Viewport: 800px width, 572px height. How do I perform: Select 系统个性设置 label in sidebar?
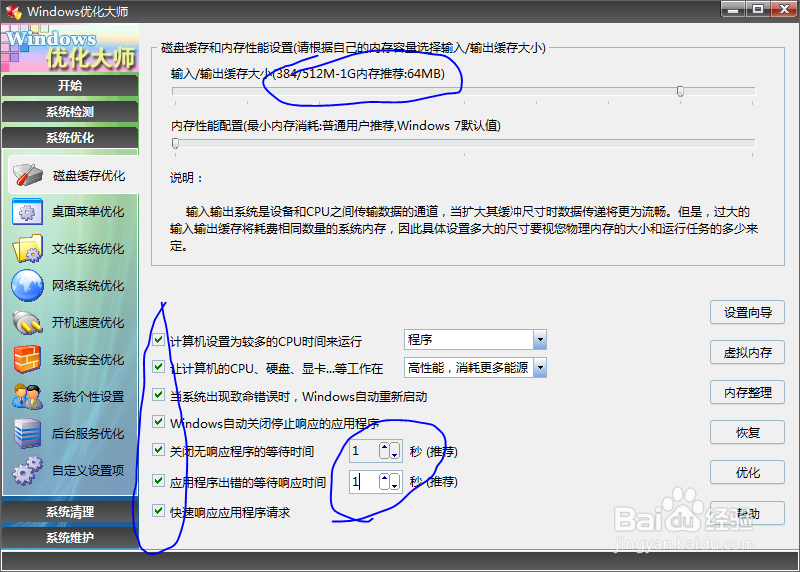pos(88,396)
